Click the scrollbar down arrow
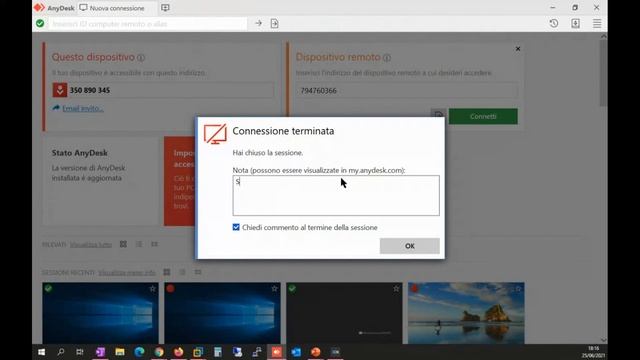The image size is (640, 360). pos(604,340)
